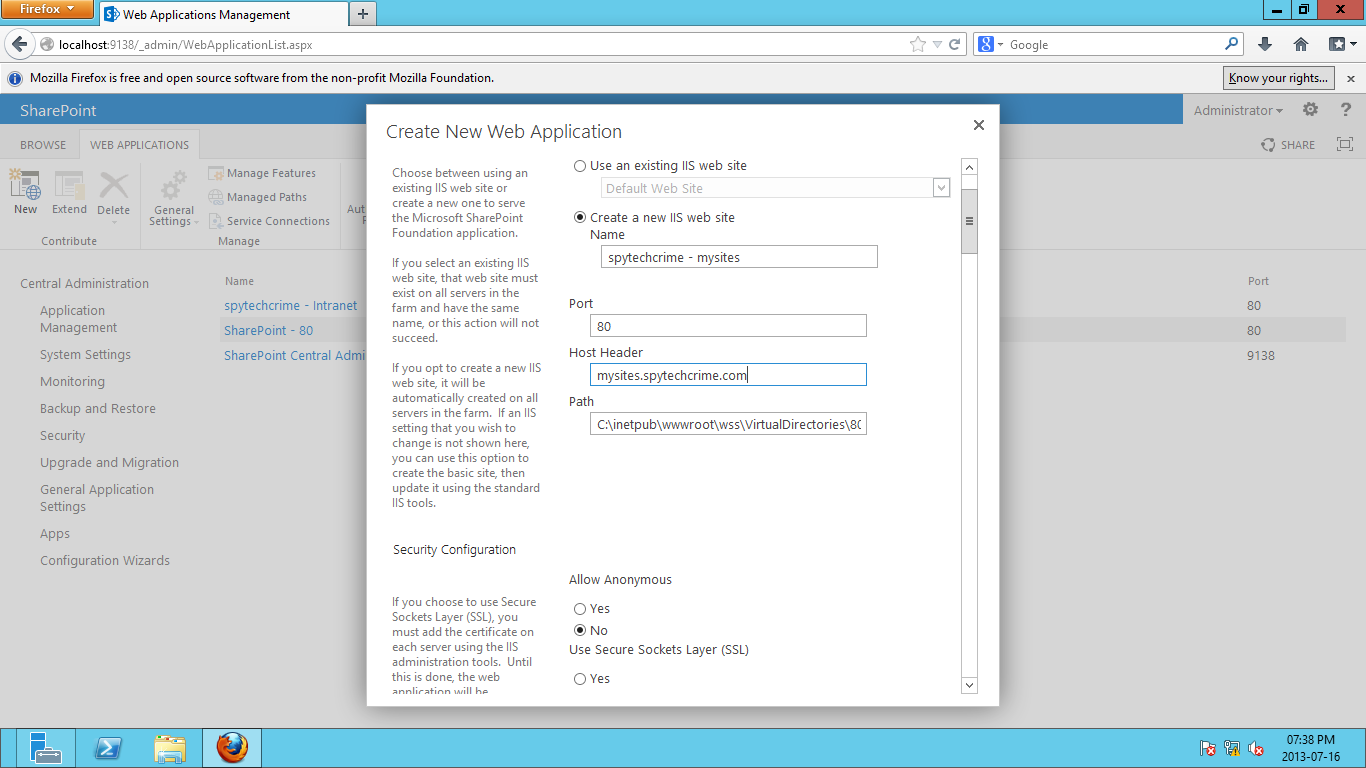Click the dialog scroll up arrow
The width and height of the screenshot is (1366, 768).
click(x=969, y=167)
